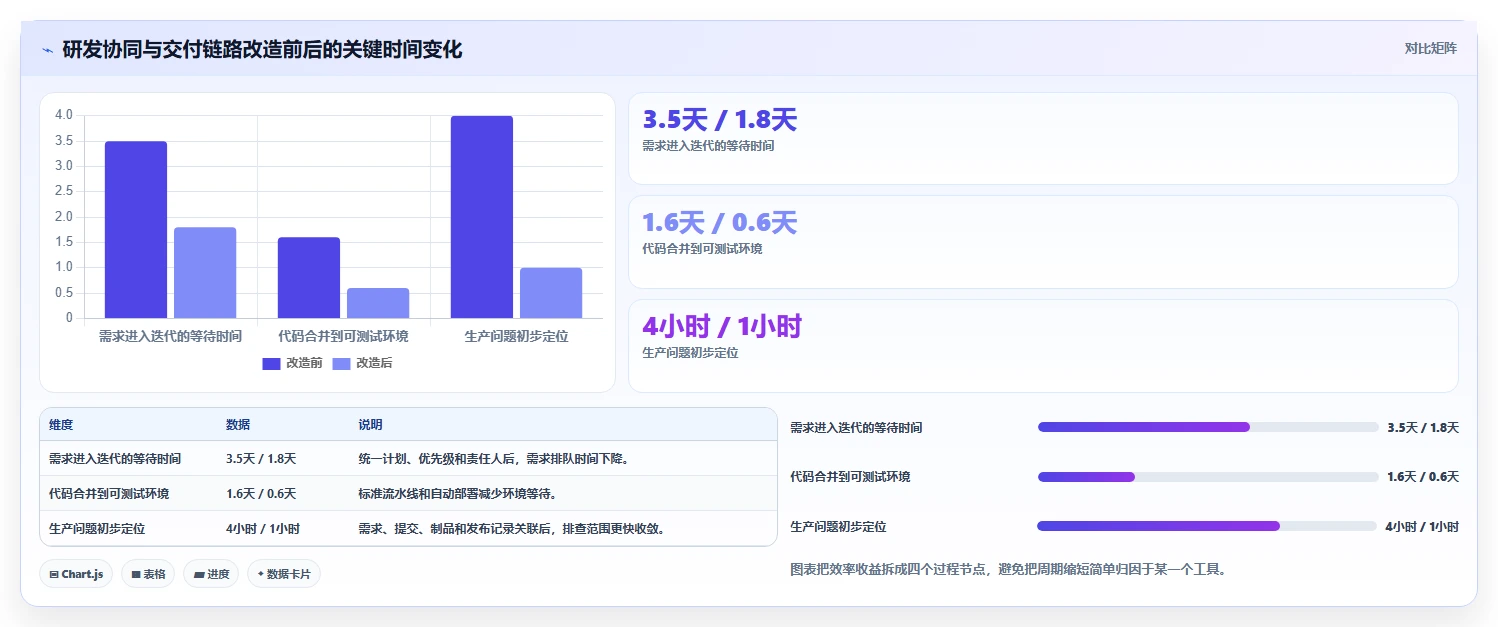Click progress value label 1.6天 / 0.6天
The width and height of the screenshot is (1498, 627).
[1423, 477]
